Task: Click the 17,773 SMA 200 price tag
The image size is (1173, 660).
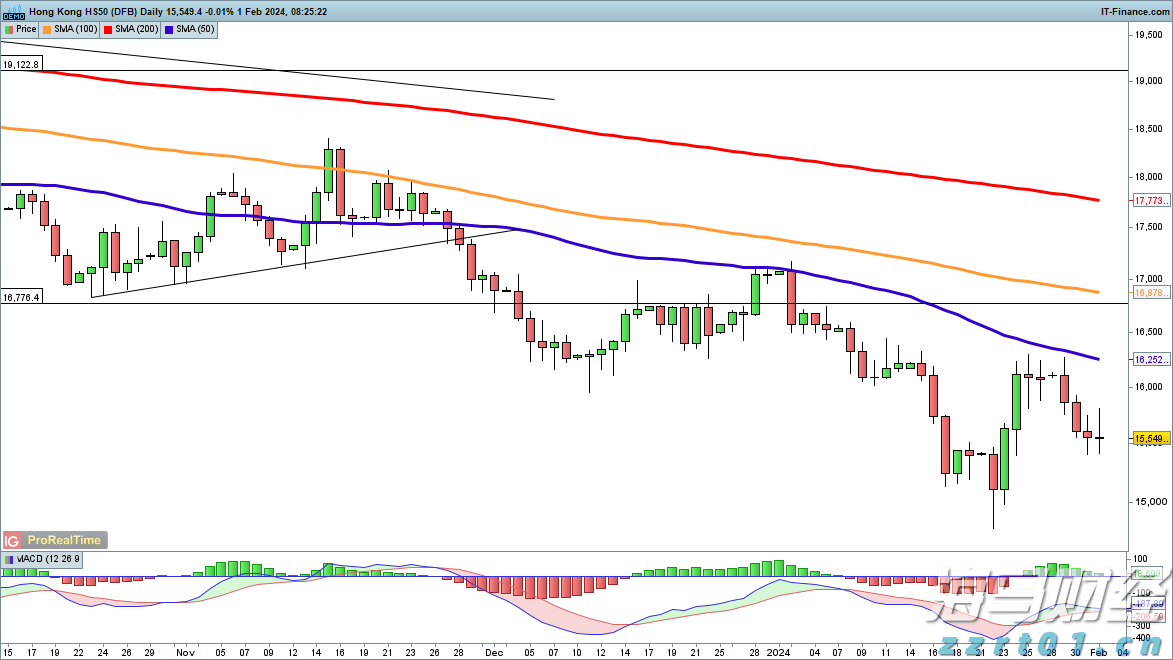Action: coord(1151,201)
